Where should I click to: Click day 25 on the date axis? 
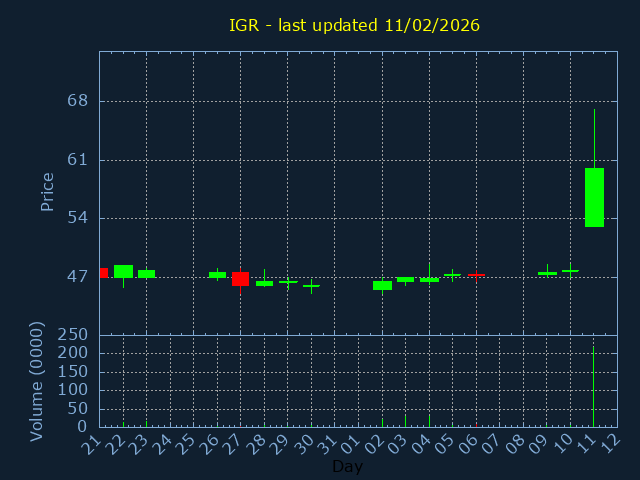186,441
